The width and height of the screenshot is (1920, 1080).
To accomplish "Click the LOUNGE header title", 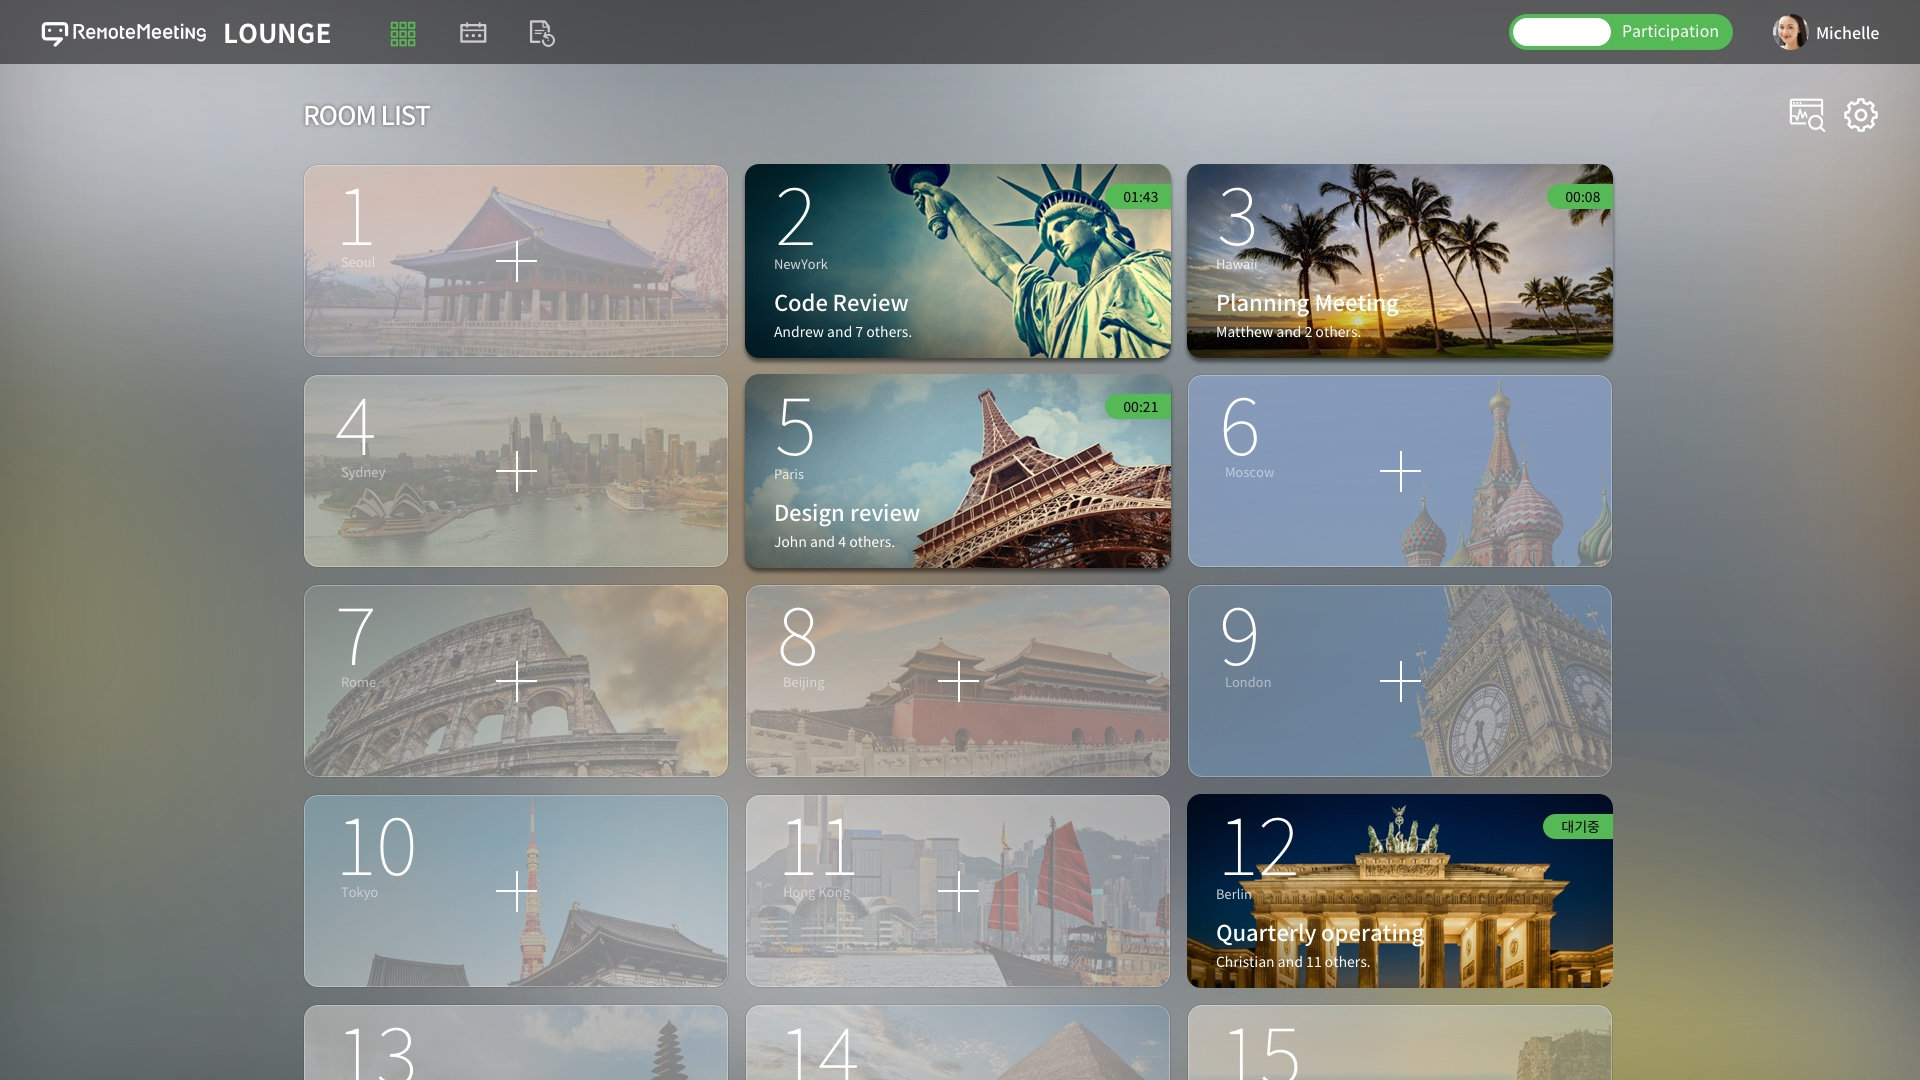I will [x=277, y=34].
